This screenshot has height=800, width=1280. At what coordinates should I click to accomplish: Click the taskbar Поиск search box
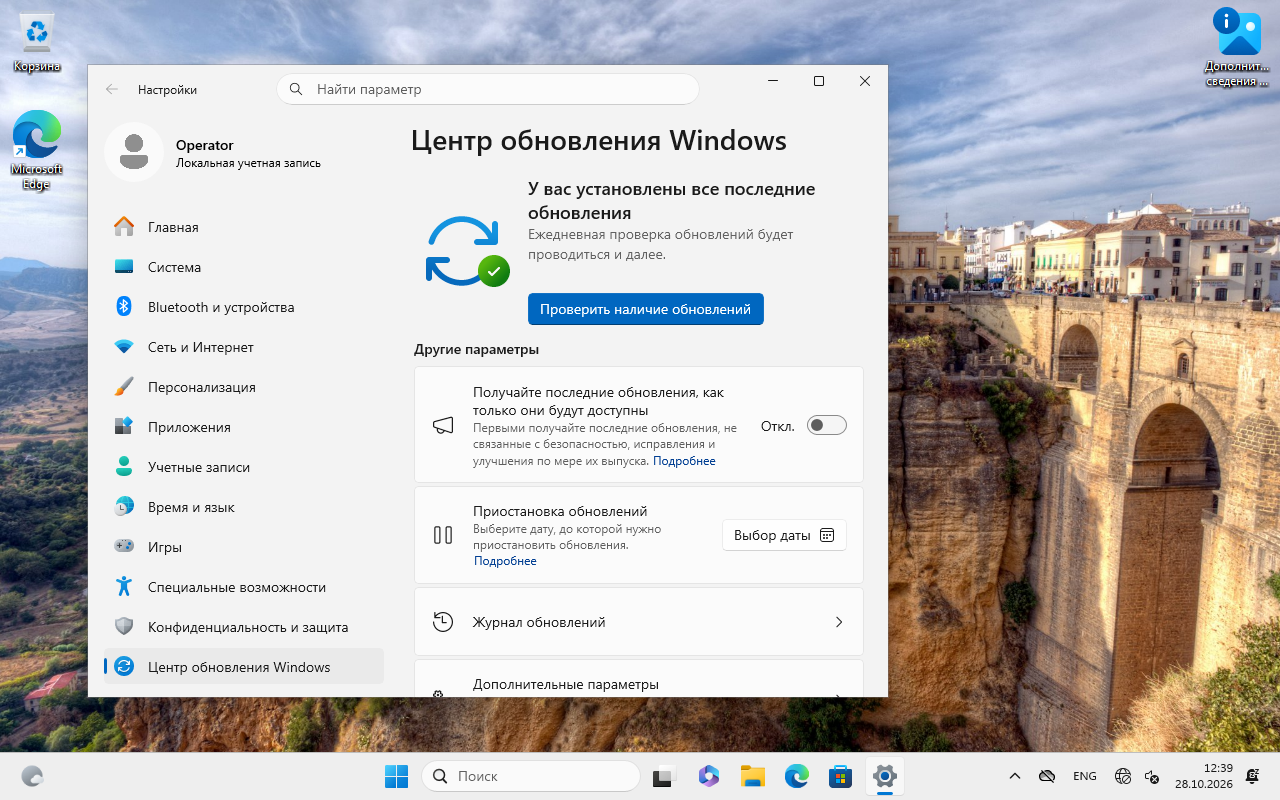tap(531, 776)
